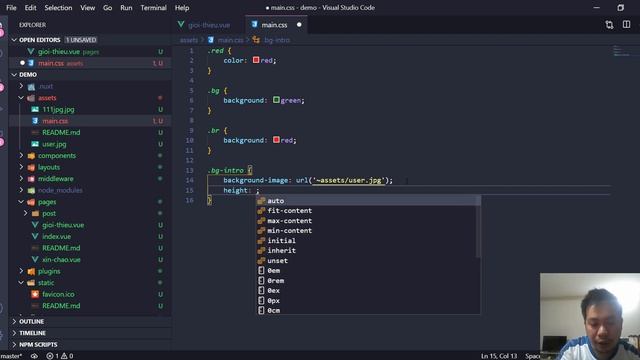Click the assets breadcrumb segment
This screenshot has width=640, height=360.
[189, 40]
